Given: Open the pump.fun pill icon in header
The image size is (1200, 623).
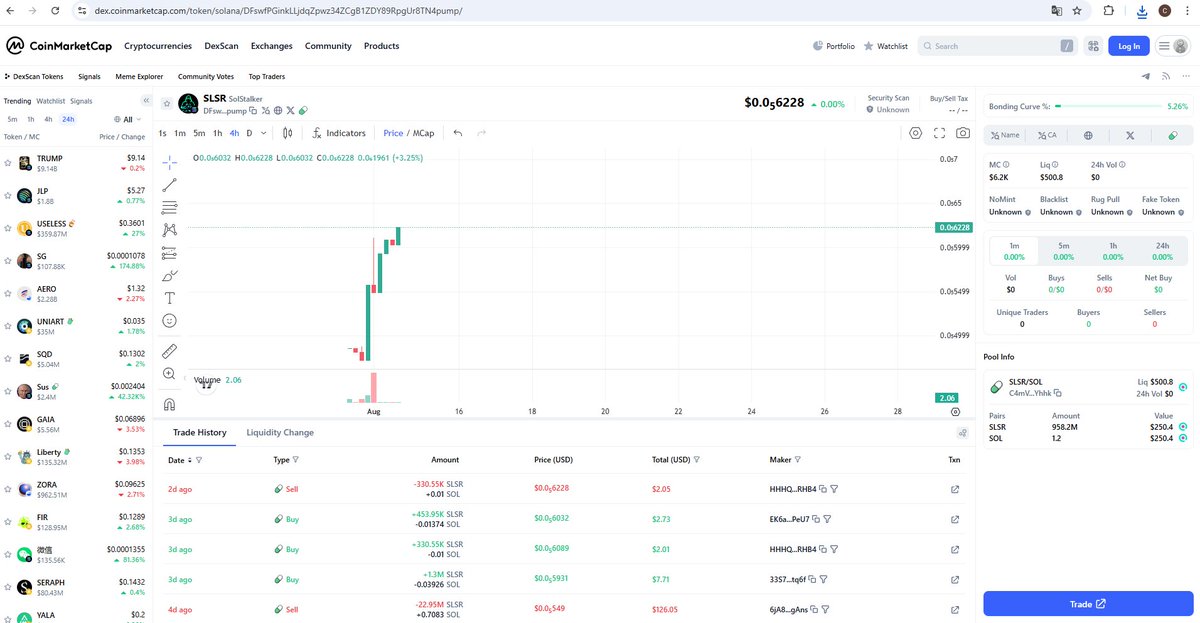Looking at the screenshot, I should [303, 111].
